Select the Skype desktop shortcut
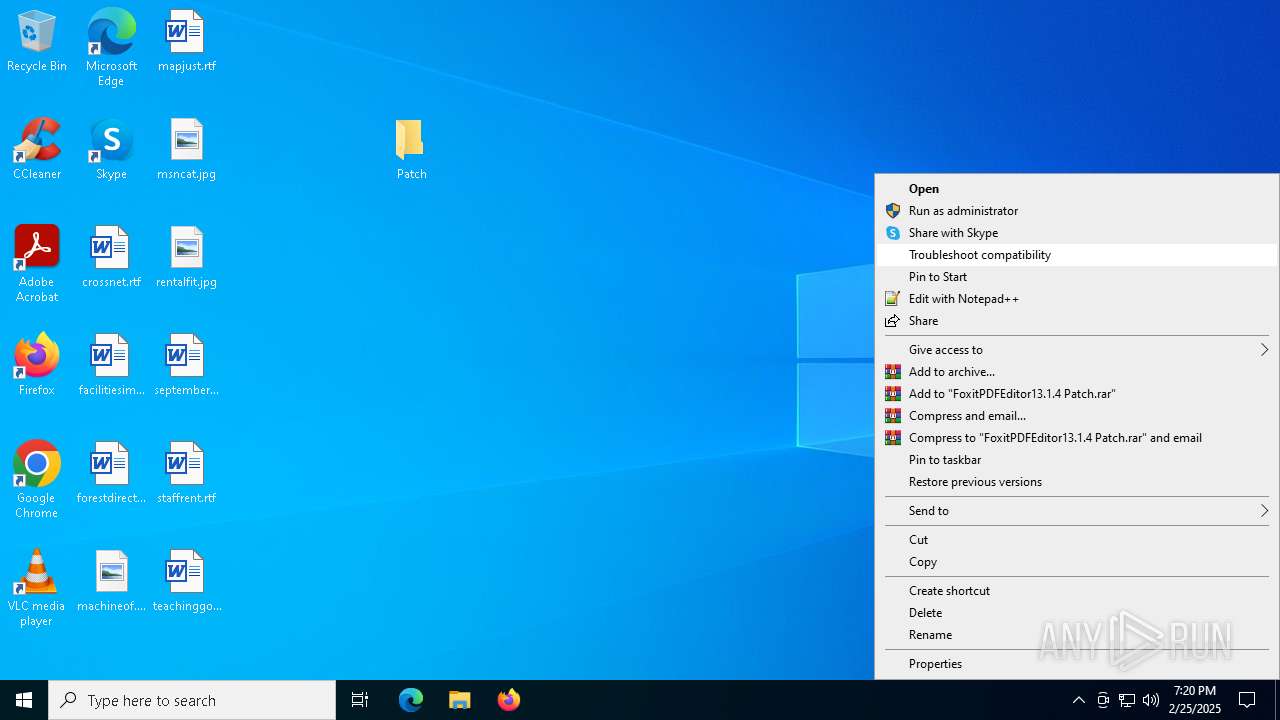The width and height of the screenshot is (1280, 720). 111,149
